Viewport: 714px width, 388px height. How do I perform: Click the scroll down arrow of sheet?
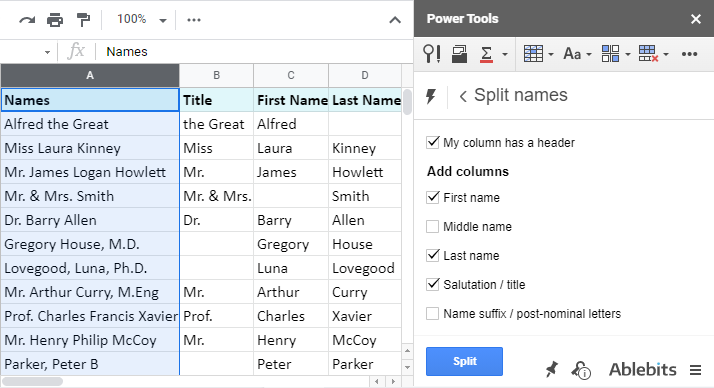click(407, 367)
